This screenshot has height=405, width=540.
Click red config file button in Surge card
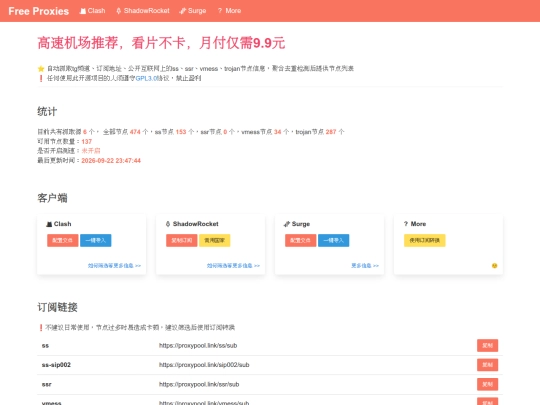(300, 240)
